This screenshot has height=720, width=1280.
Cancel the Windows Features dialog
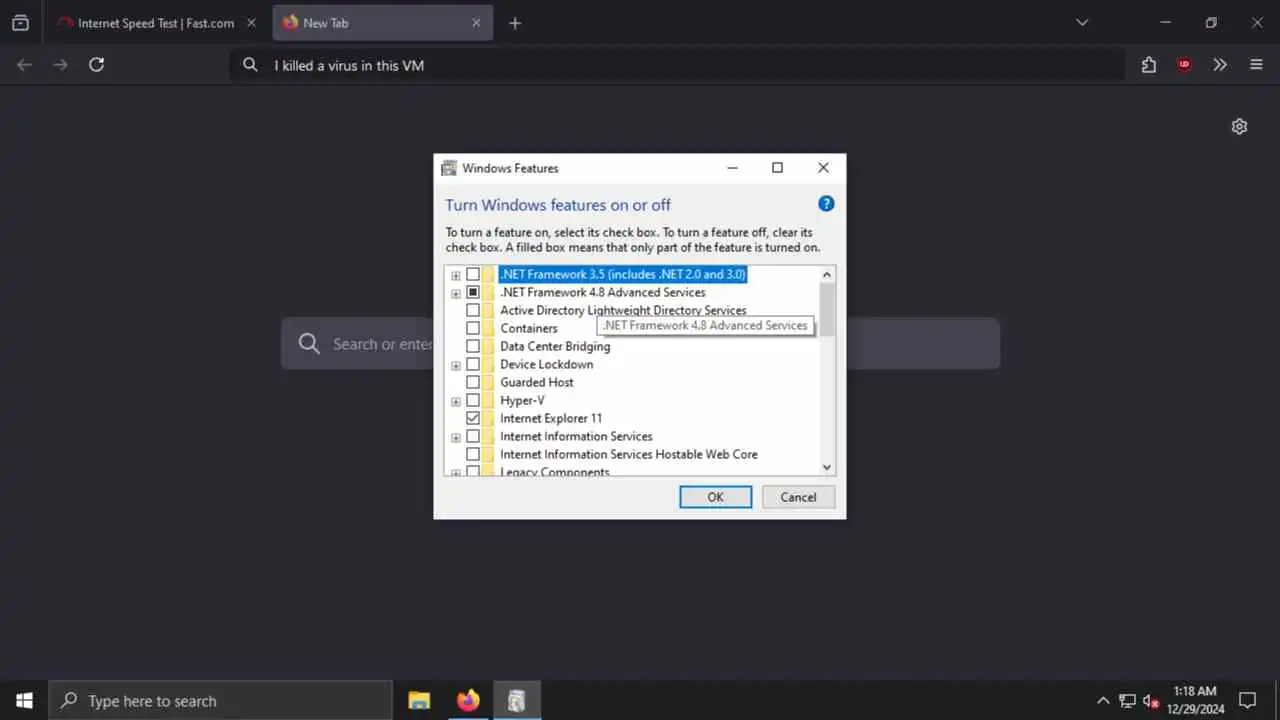click(x=798, y=497)
